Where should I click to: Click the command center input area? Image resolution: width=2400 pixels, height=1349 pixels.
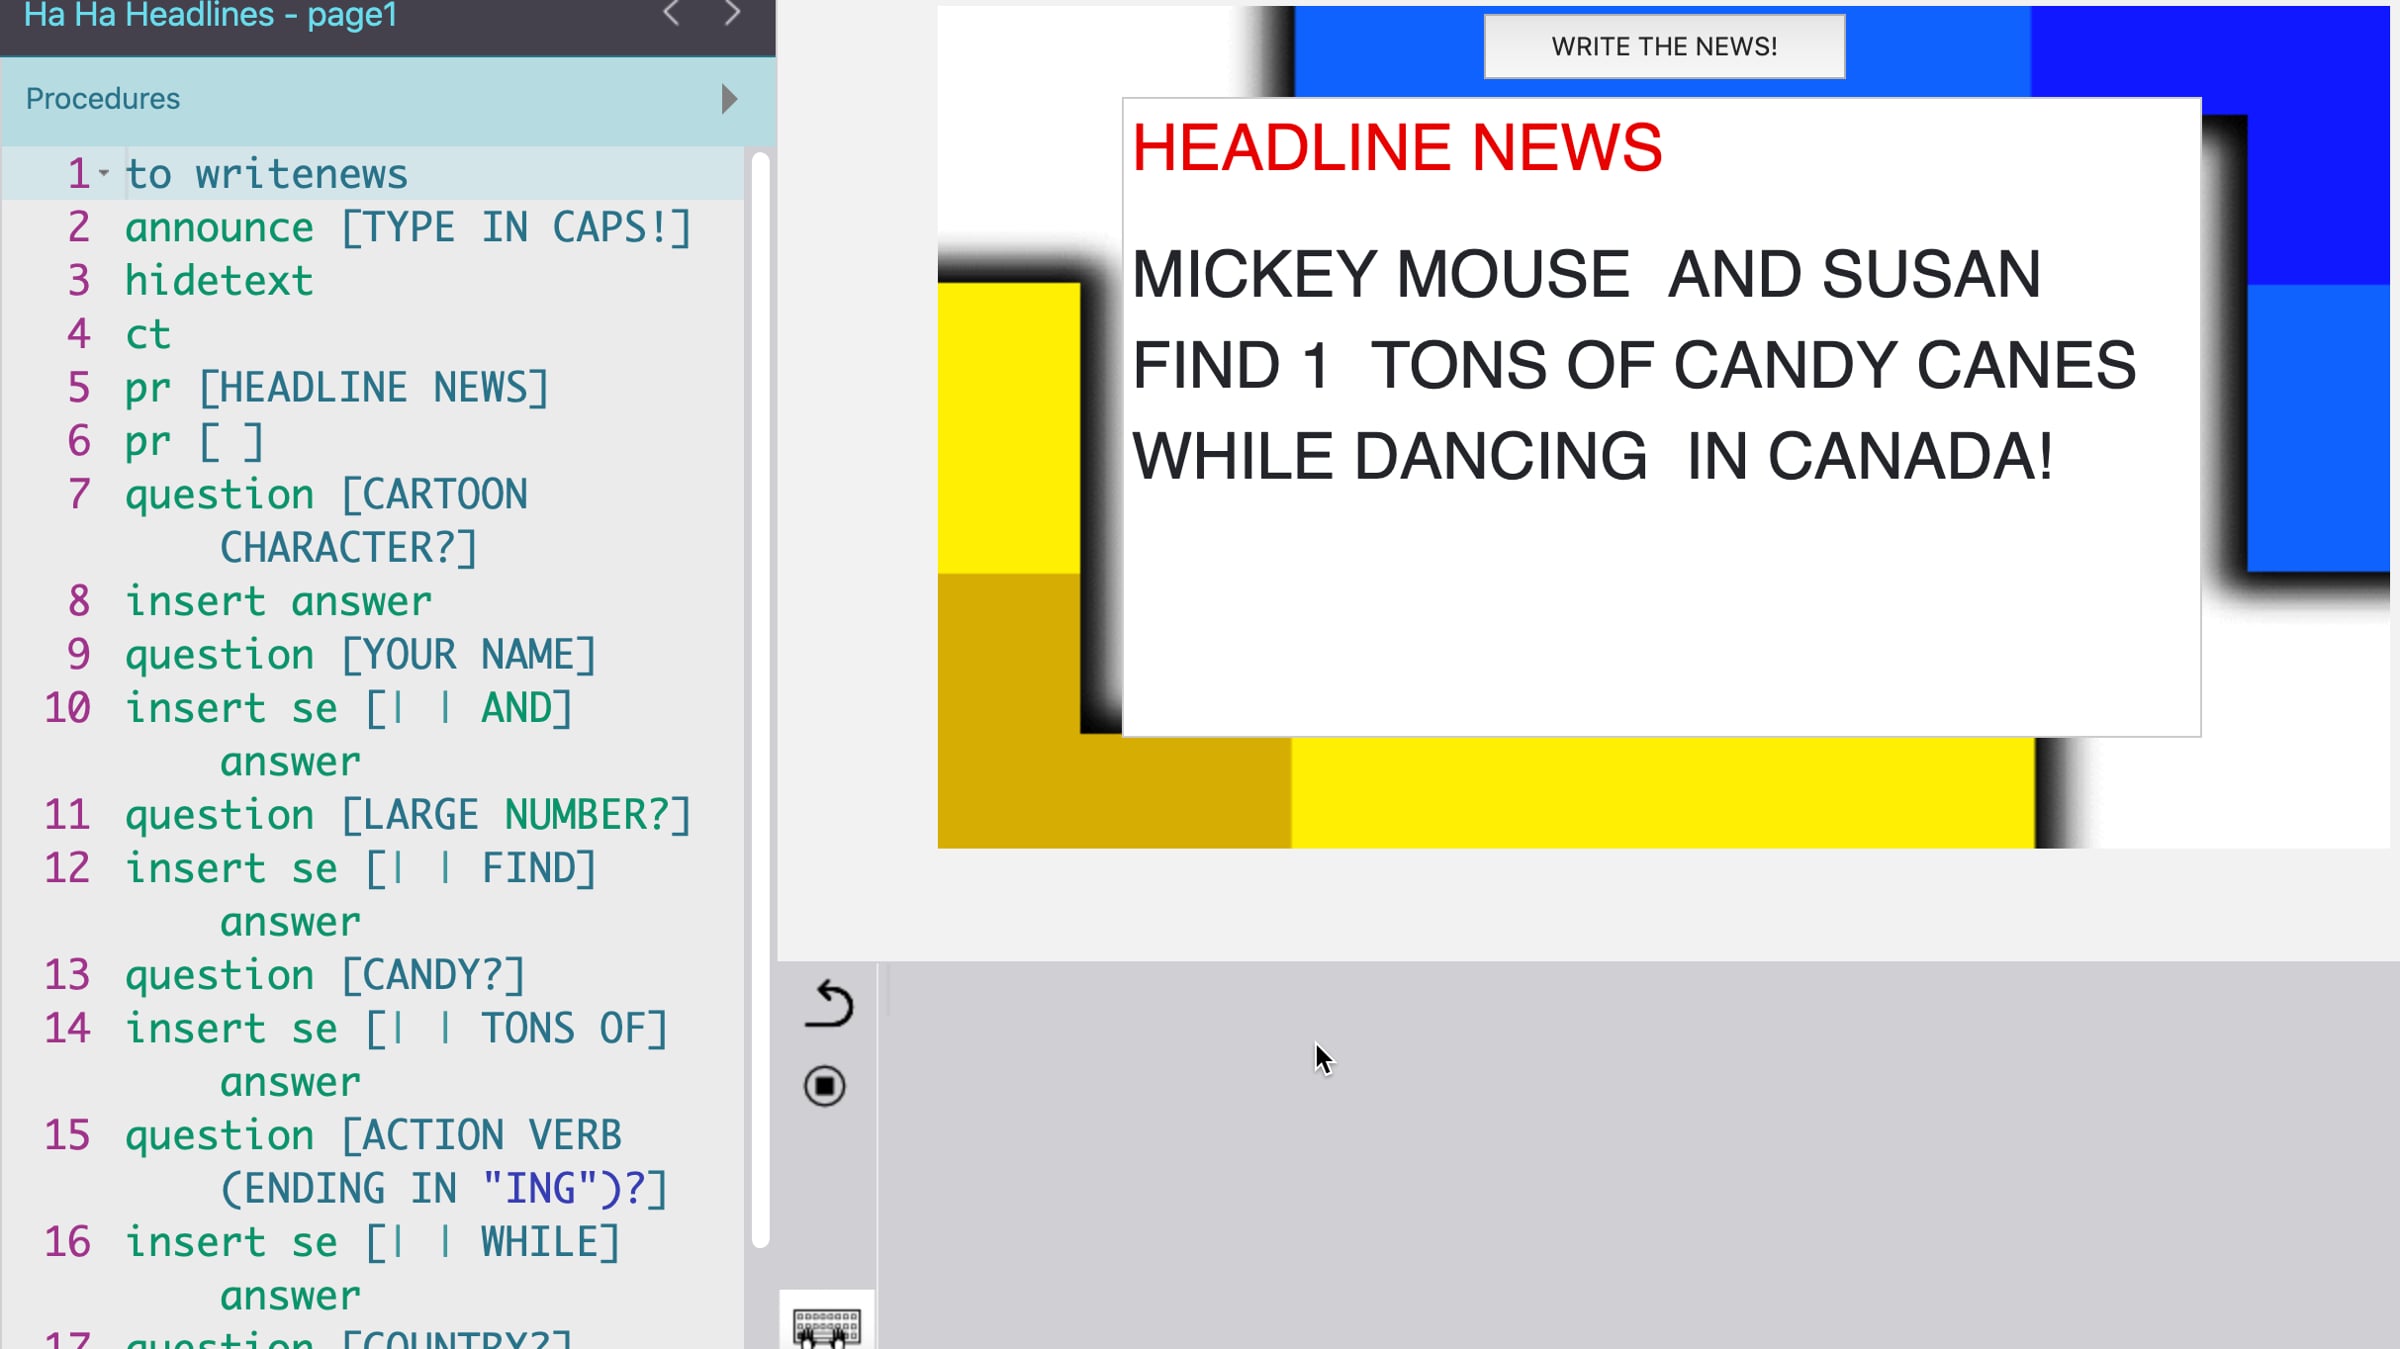[x=1640, y=1155]
